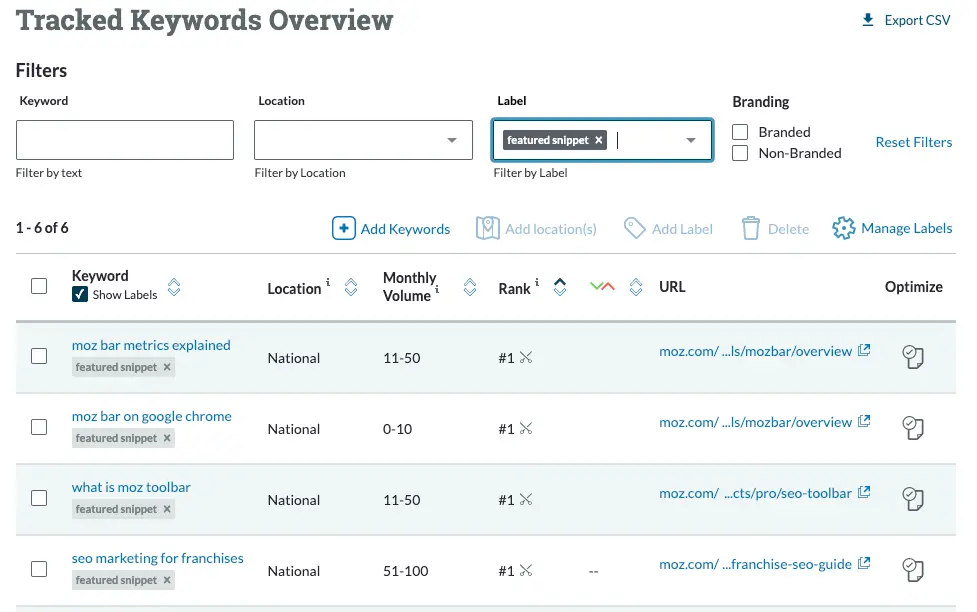Image resolution: width=977 pixels, height=612 pixels.
Task: Sort rows by Rank column arrows
Action: point(560,288)
